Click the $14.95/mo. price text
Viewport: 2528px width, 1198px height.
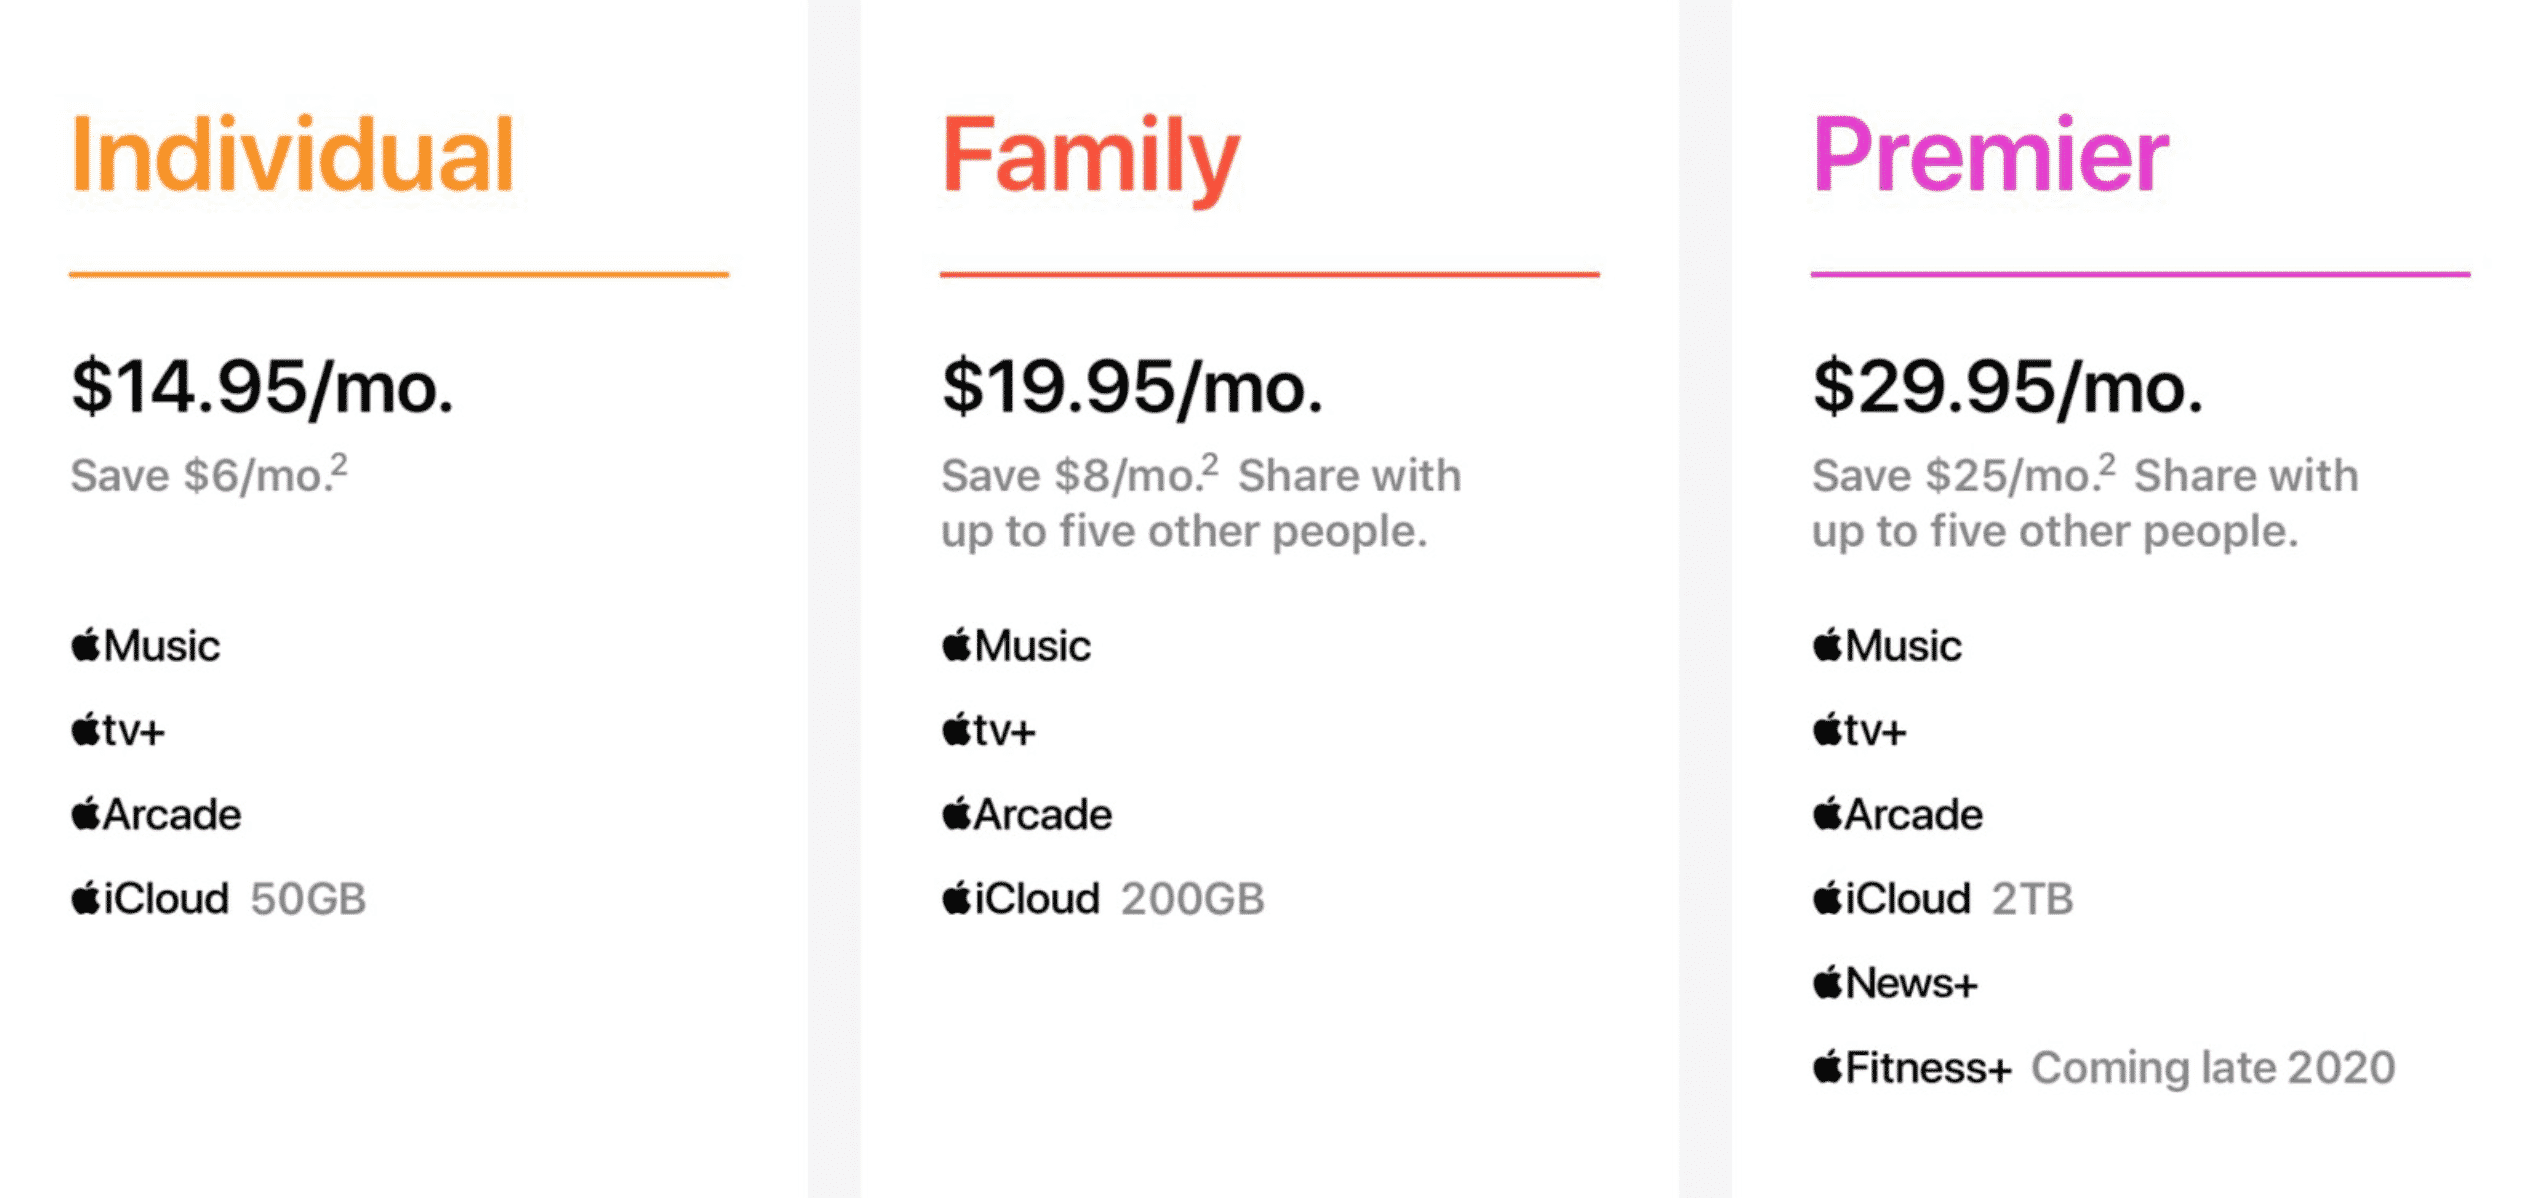tap(262, 388)
